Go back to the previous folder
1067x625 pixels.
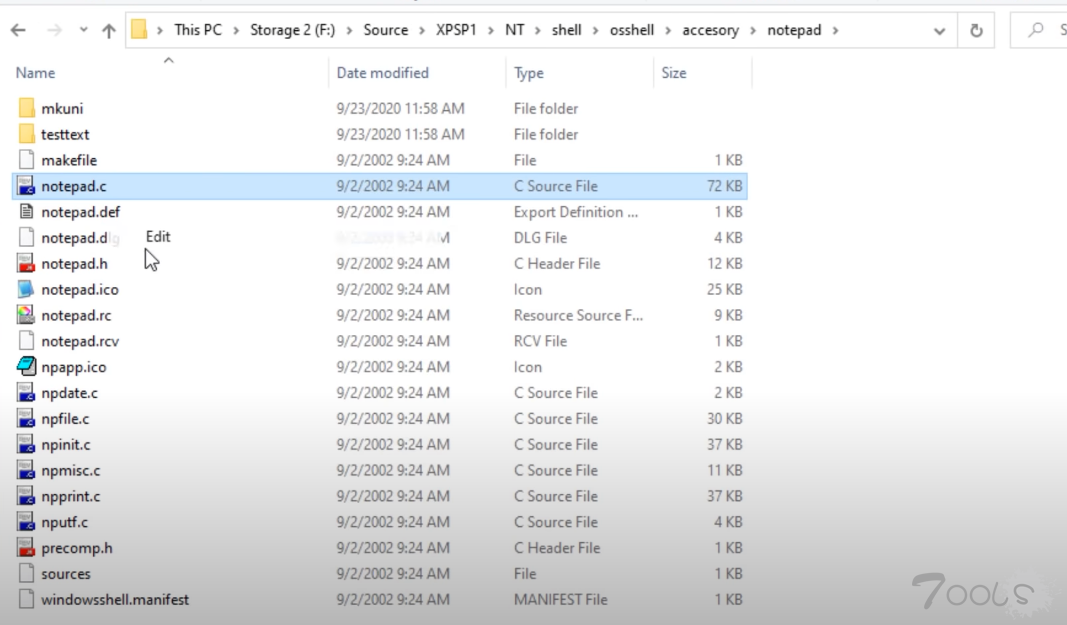tap(18, 31)
